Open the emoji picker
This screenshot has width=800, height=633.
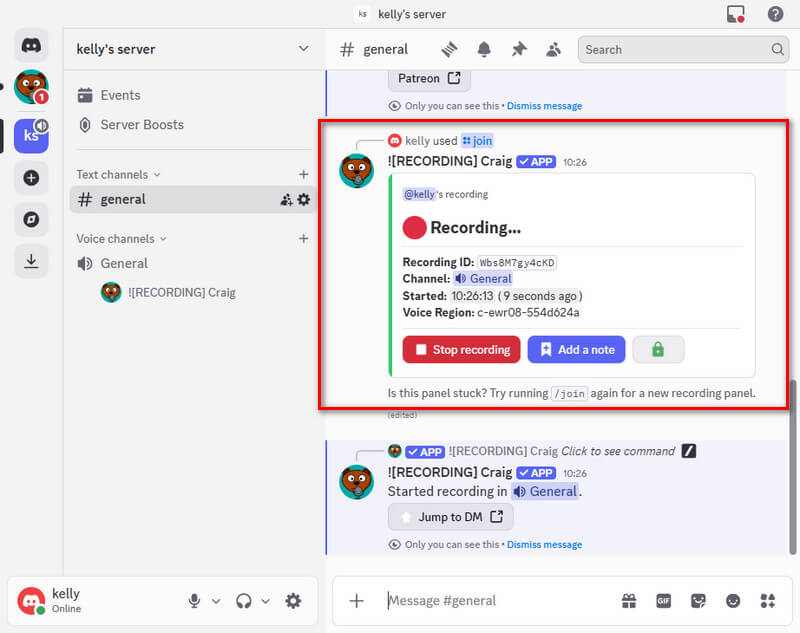tap(733, 601)
